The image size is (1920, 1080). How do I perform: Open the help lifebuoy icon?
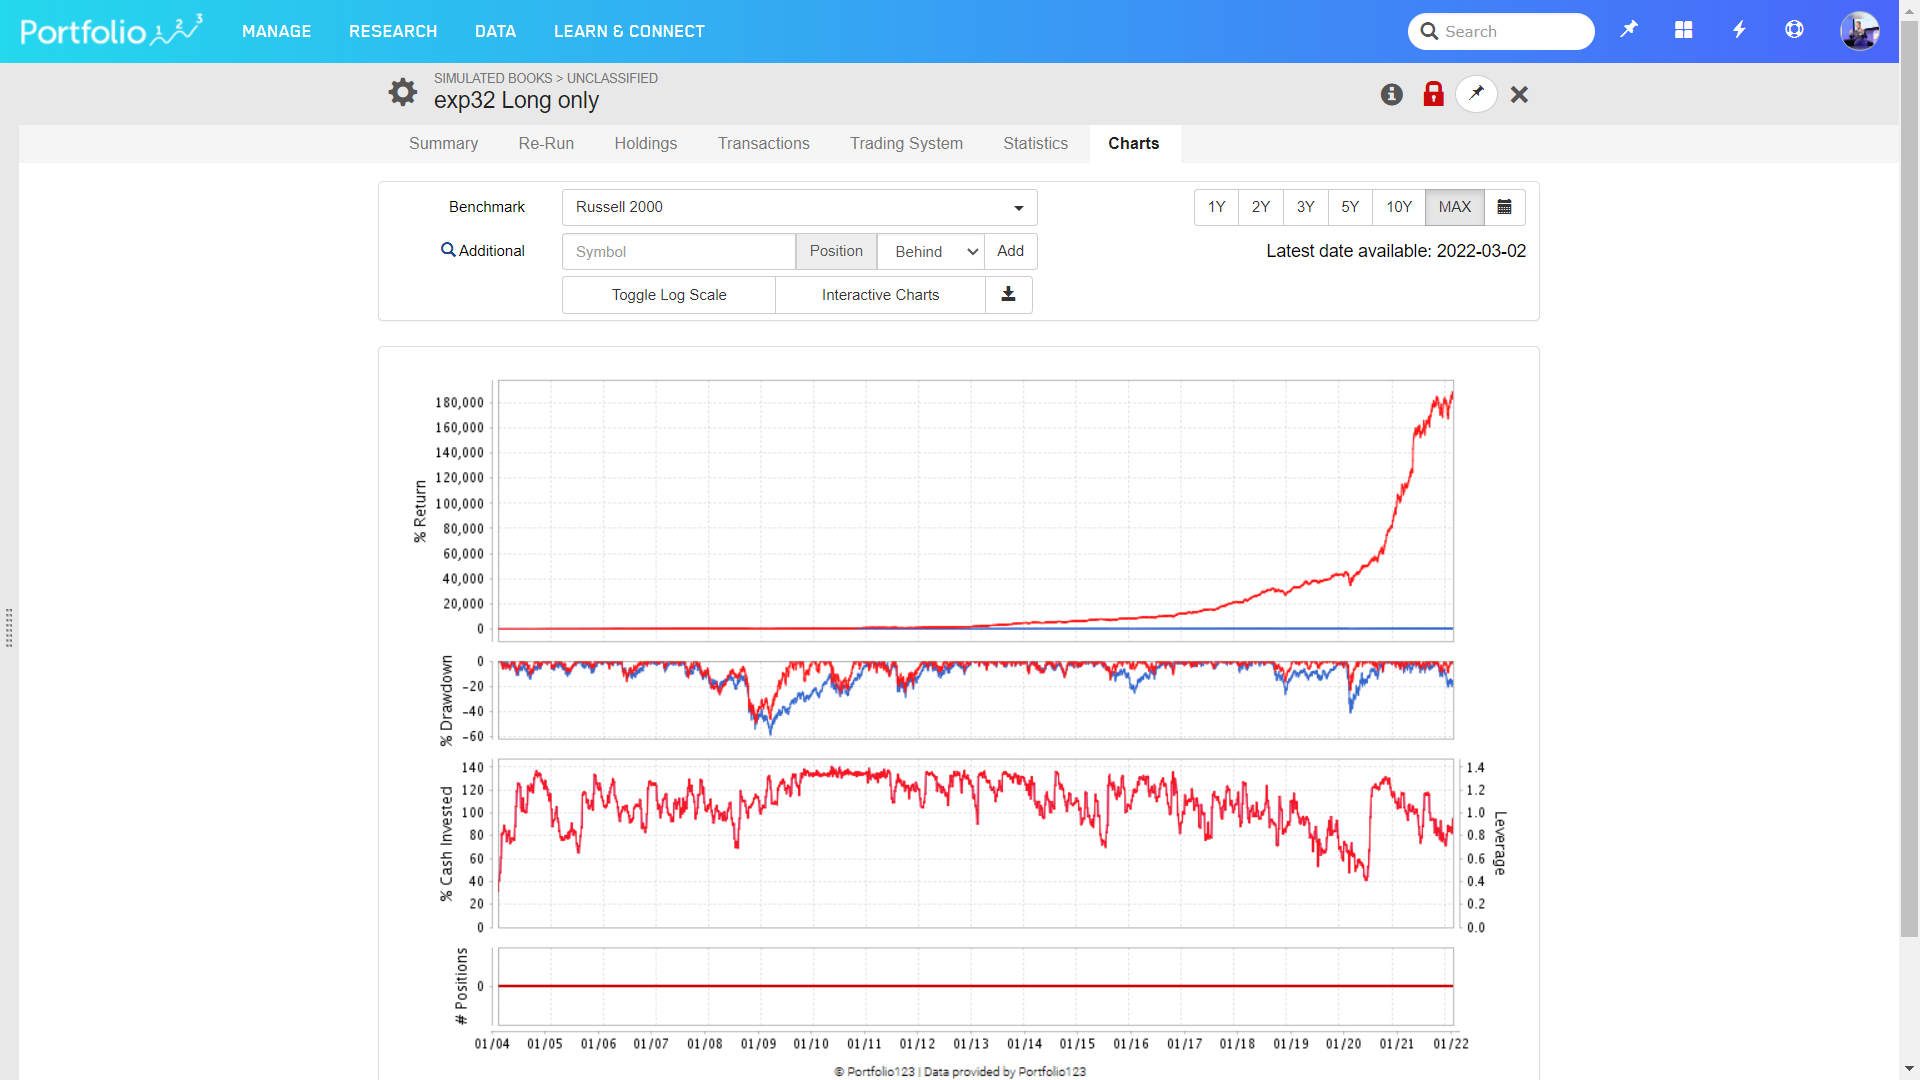tap(1794, 30)
